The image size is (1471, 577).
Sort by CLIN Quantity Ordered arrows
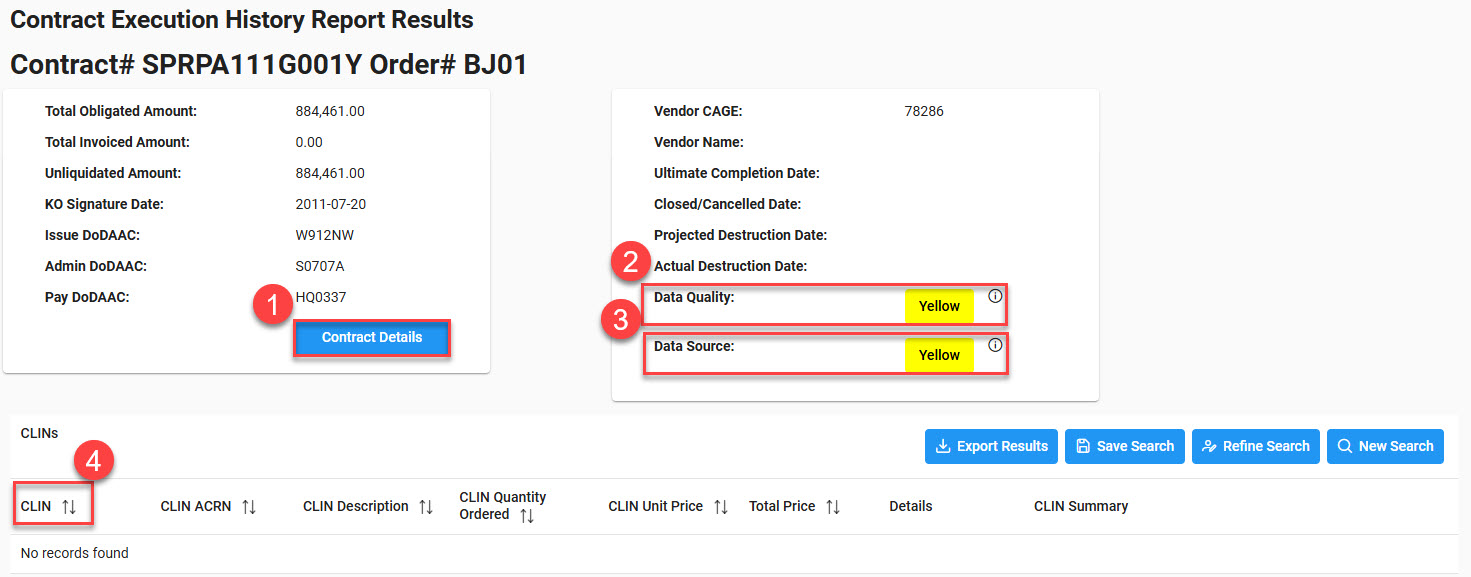(527, 515)
